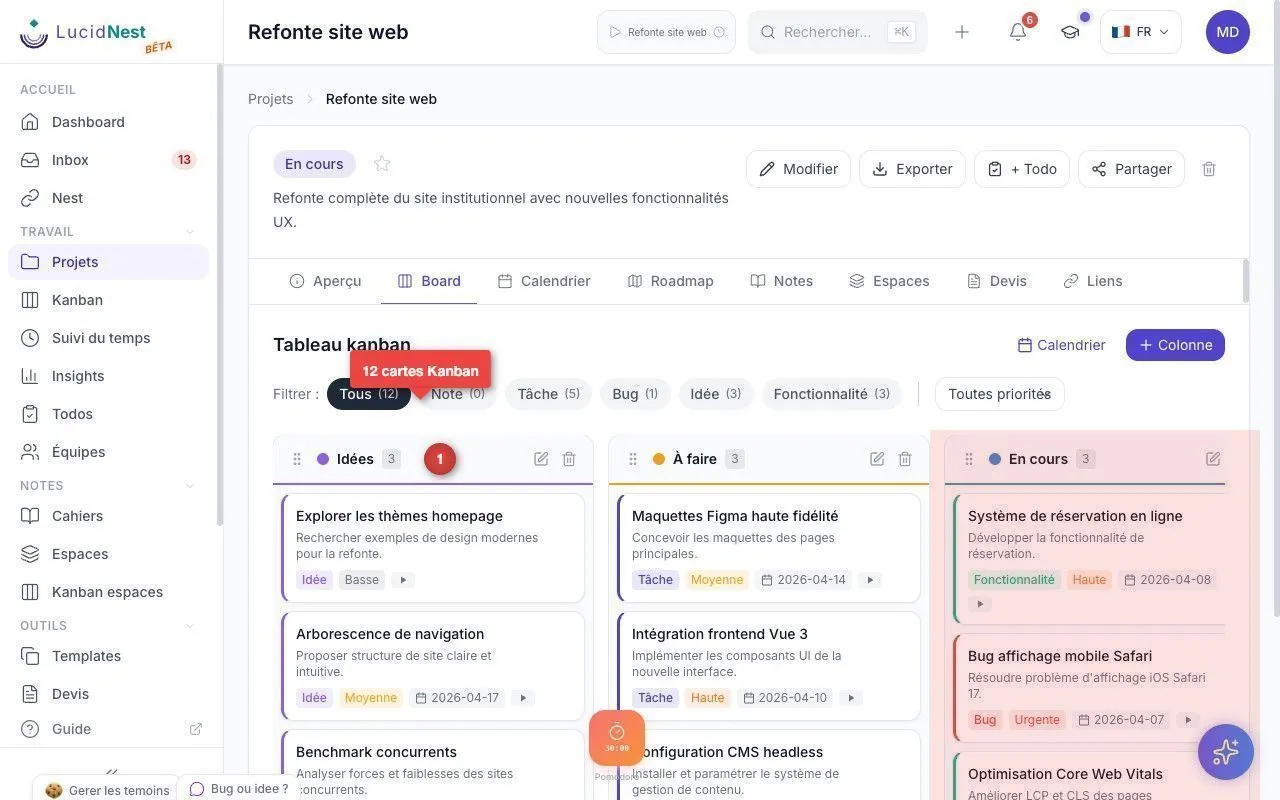This screenshot has height=800, width=1280.
Task: Start the Refonte site web timer pill
Action: click(x=666, y=32)
